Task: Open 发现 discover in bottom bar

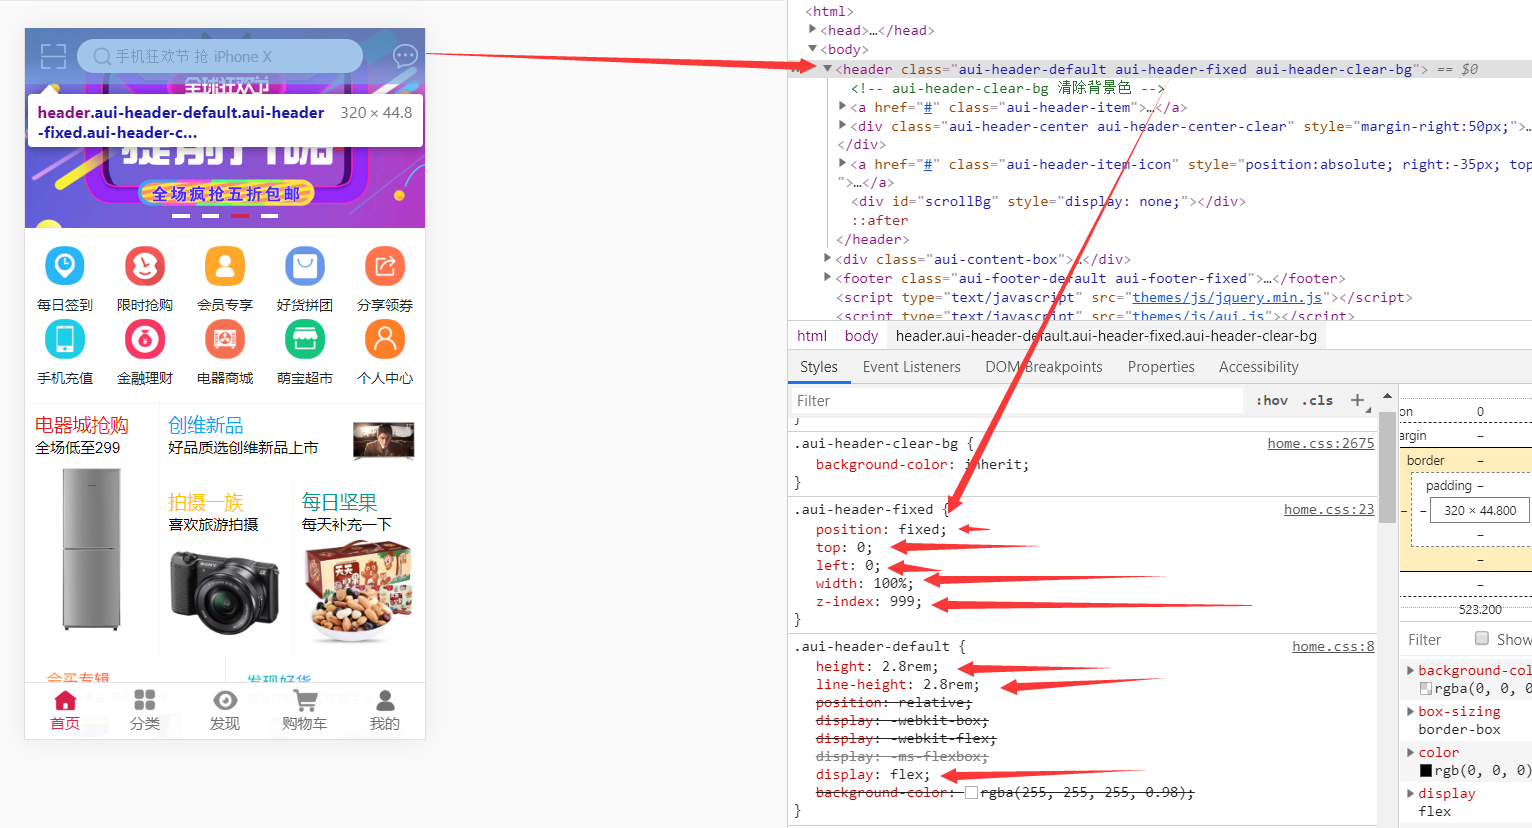Action: coord(225,711)
